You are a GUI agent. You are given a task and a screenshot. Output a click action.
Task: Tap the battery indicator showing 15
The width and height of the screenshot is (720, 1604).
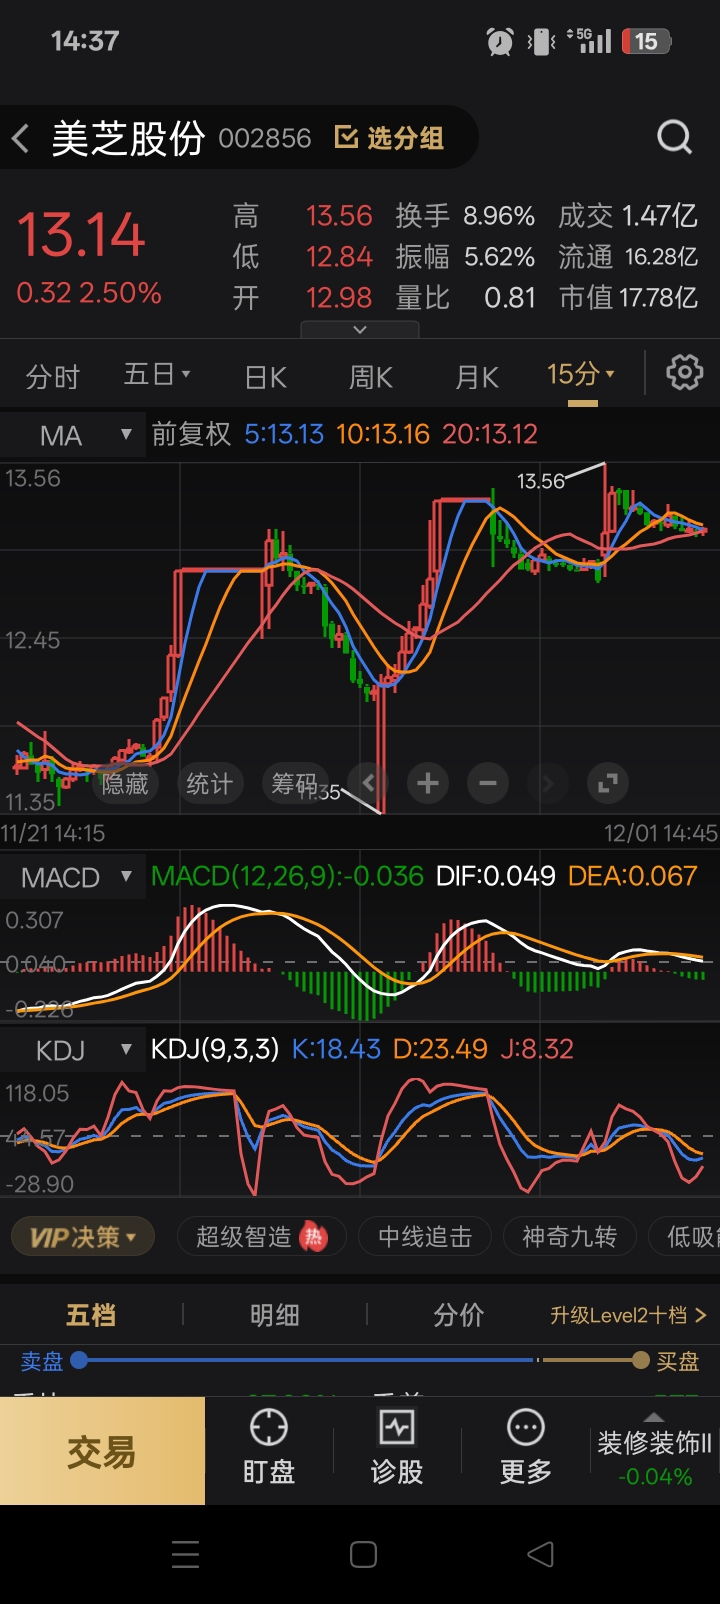(x=646, y=41)
